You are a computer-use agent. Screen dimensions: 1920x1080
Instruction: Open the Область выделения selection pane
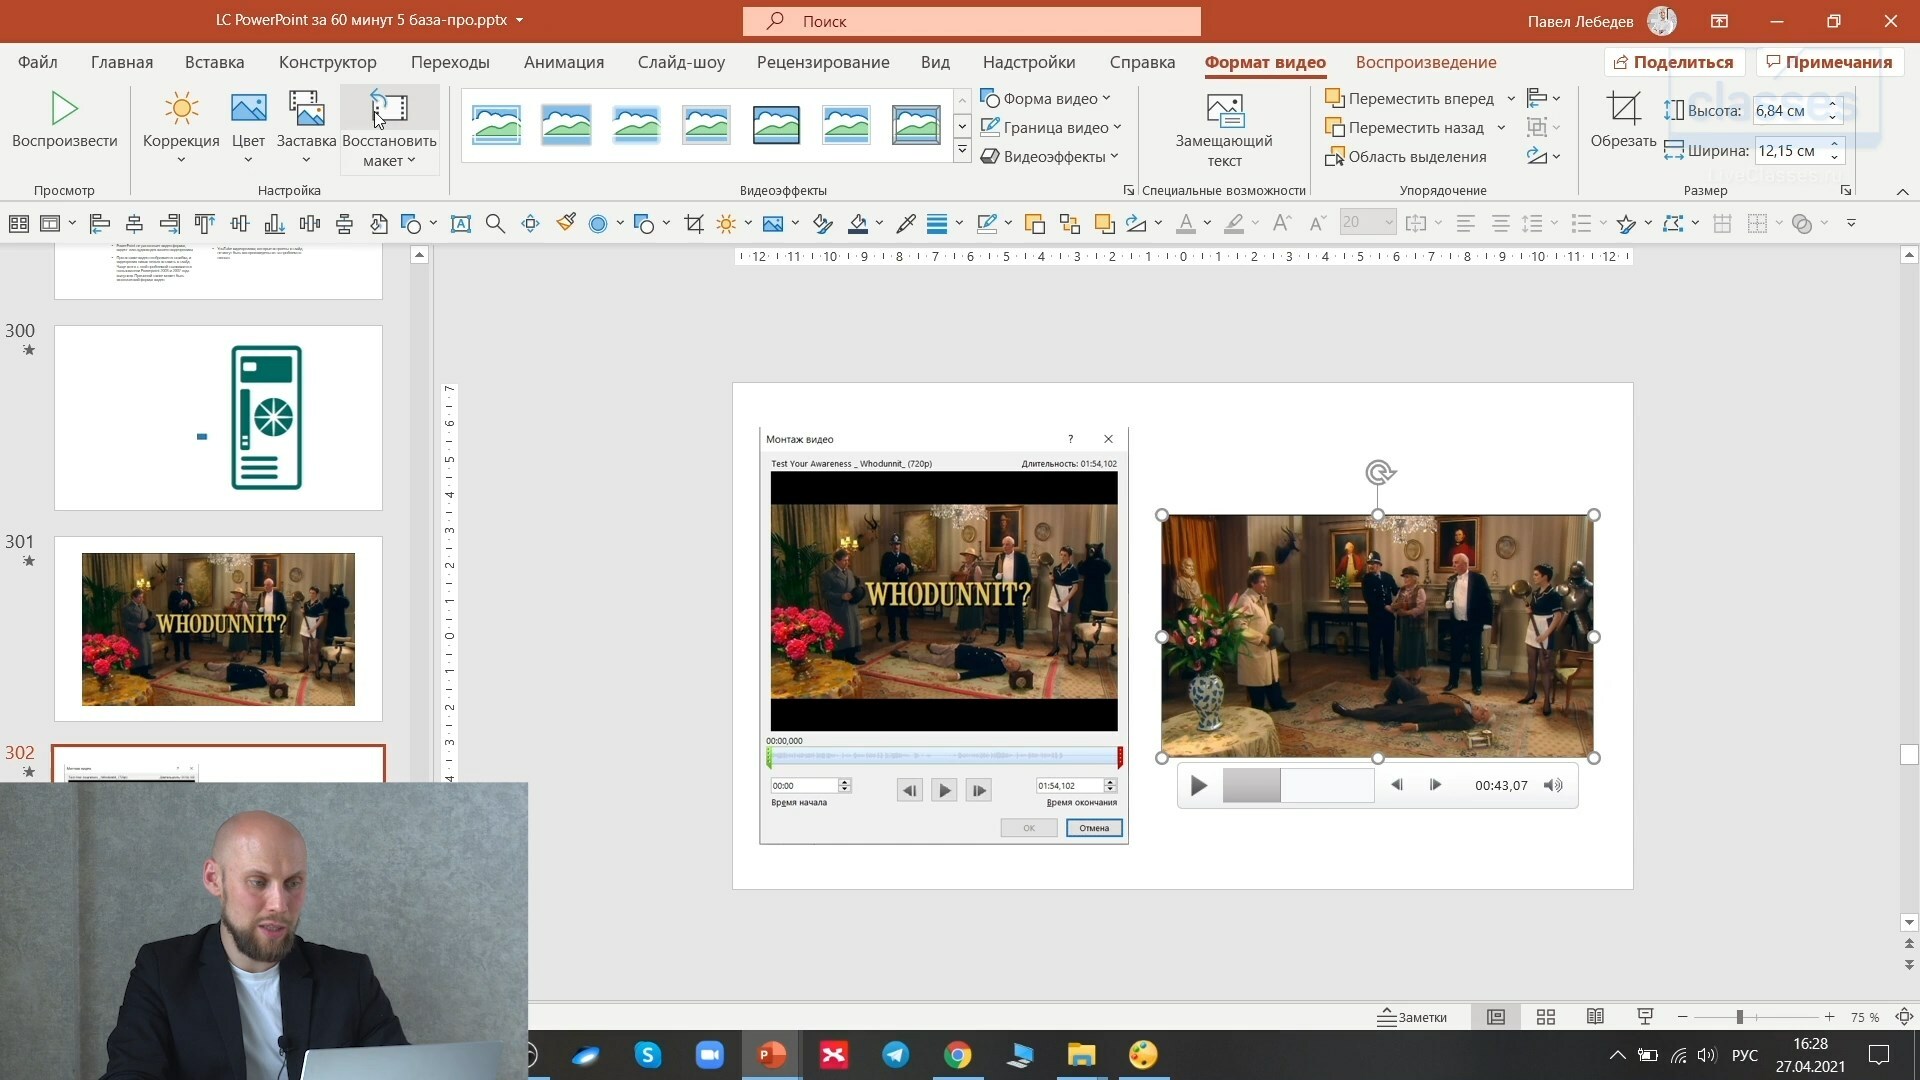(x=1405, y=156)
